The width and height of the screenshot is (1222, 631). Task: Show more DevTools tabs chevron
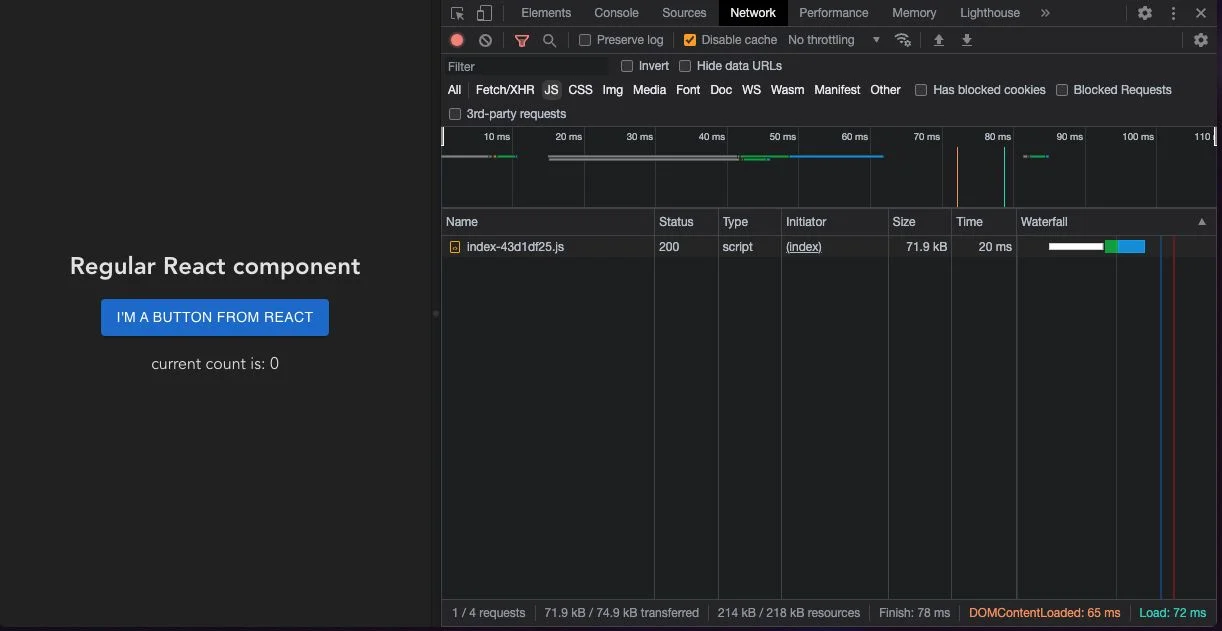click(x=1045, y=13)
